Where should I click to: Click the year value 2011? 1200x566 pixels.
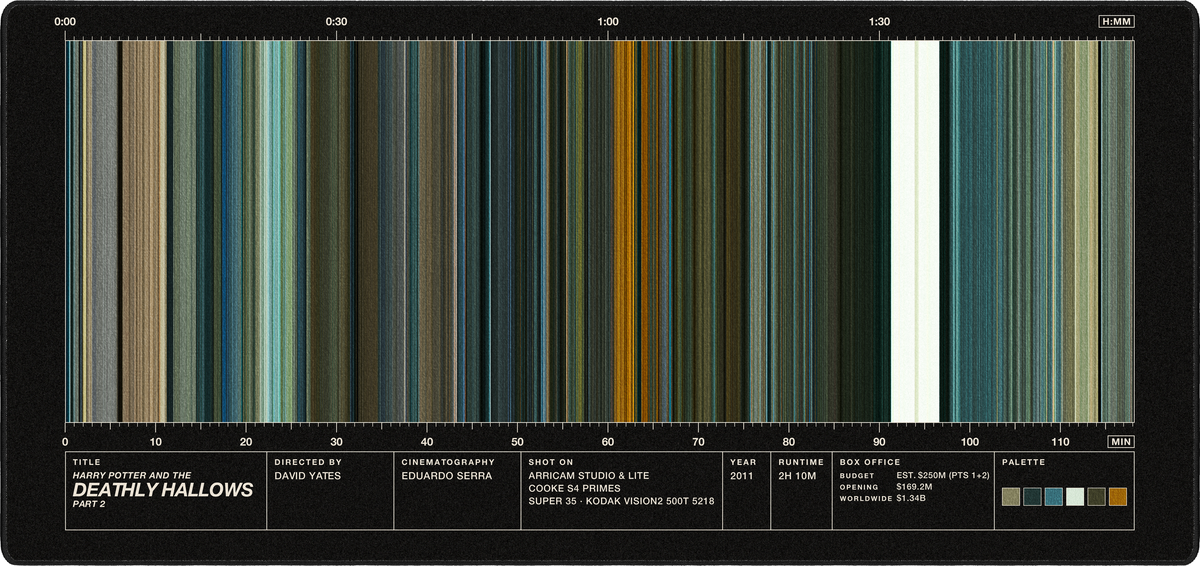coord(743,476)
